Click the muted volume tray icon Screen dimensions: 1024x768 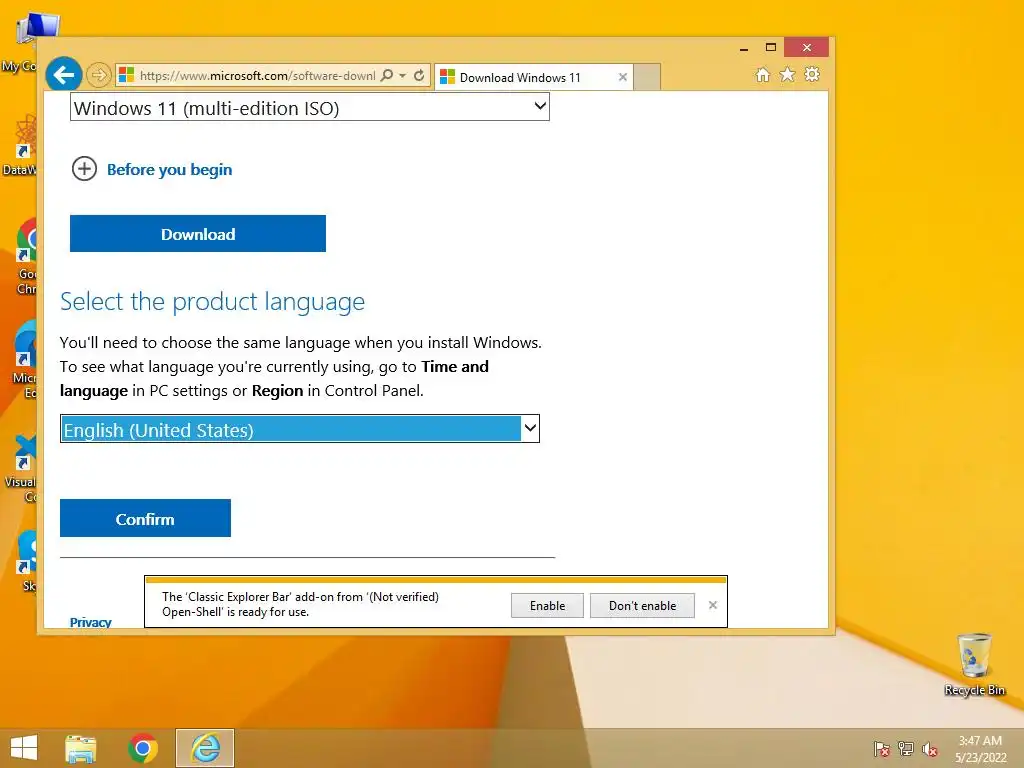(929, 748)
